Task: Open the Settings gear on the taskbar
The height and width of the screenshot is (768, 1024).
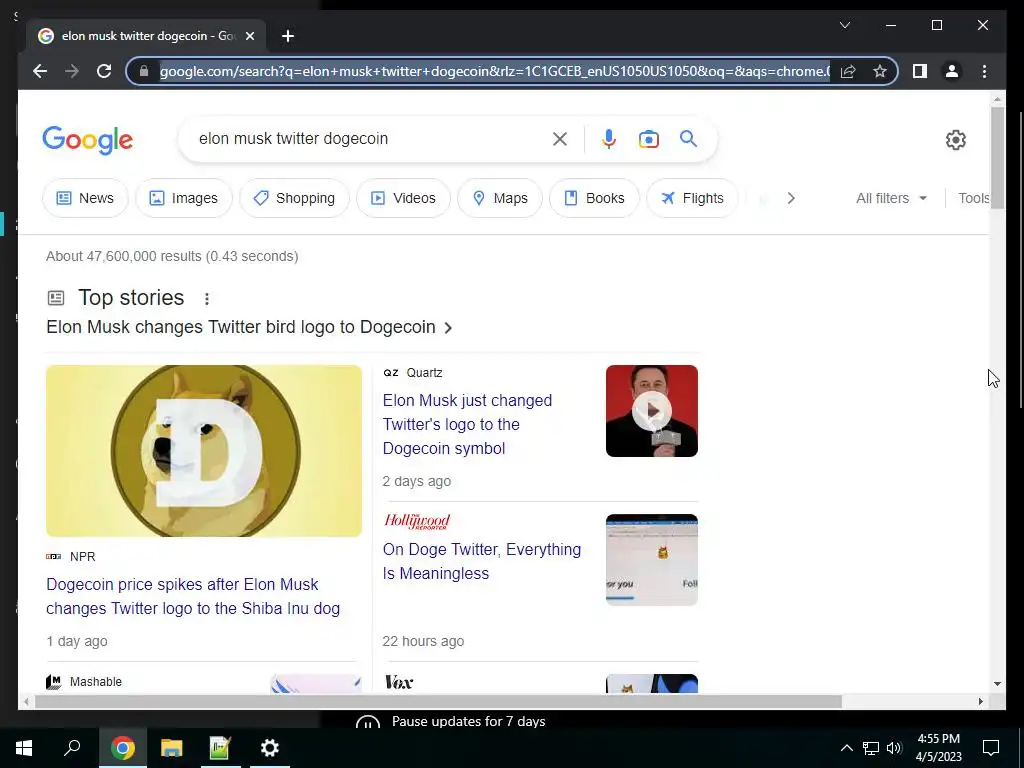Action: point(270,748)
